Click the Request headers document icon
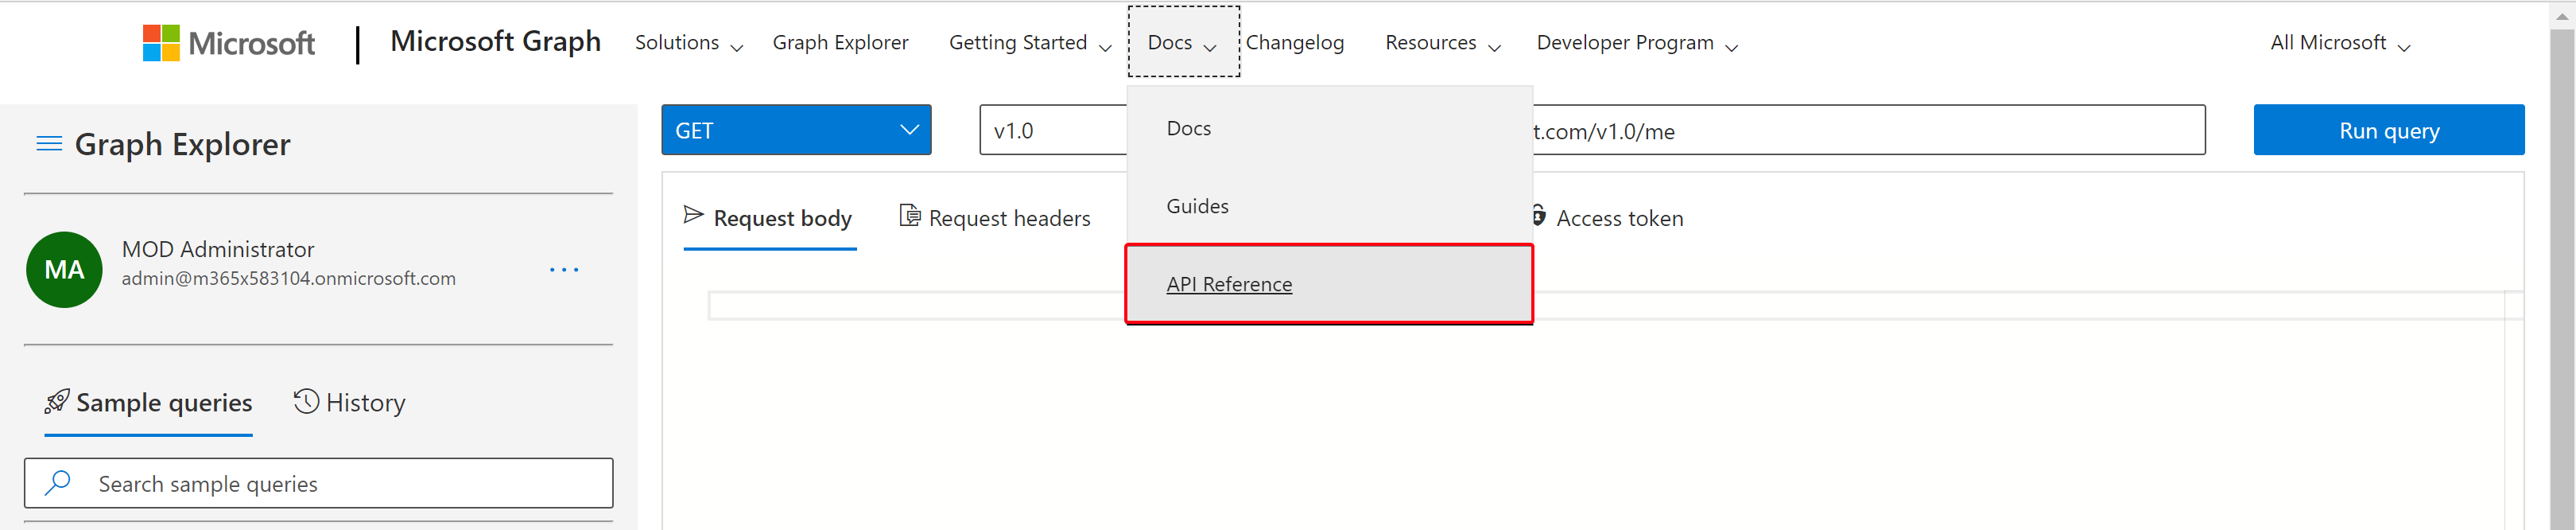Viewport: 2576px width, 530px height. (910, 216)
